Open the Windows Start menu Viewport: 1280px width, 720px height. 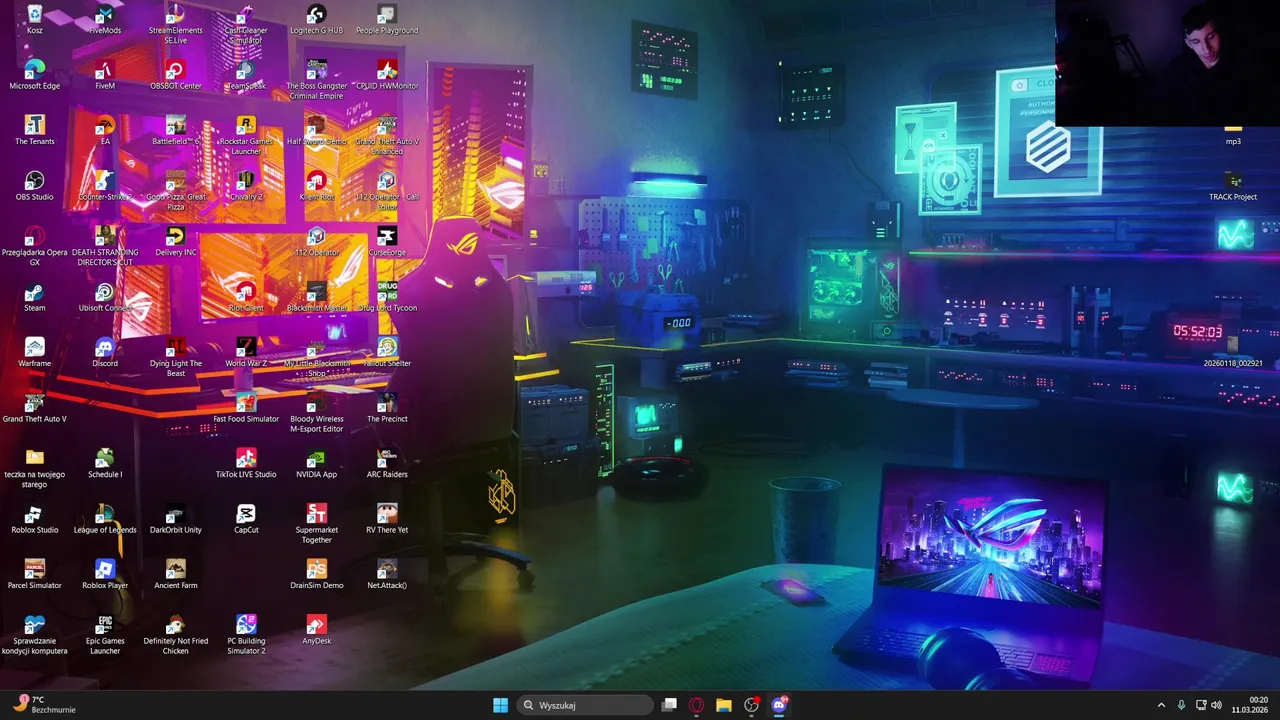[x=500, y=705]
